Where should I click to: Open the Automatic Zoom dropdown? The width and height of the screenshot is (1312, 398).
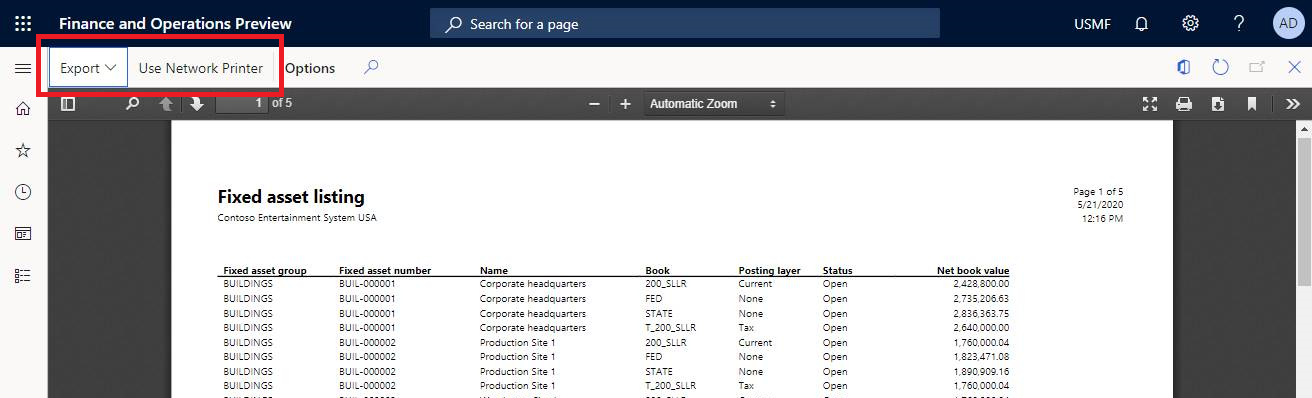point(714,103)
